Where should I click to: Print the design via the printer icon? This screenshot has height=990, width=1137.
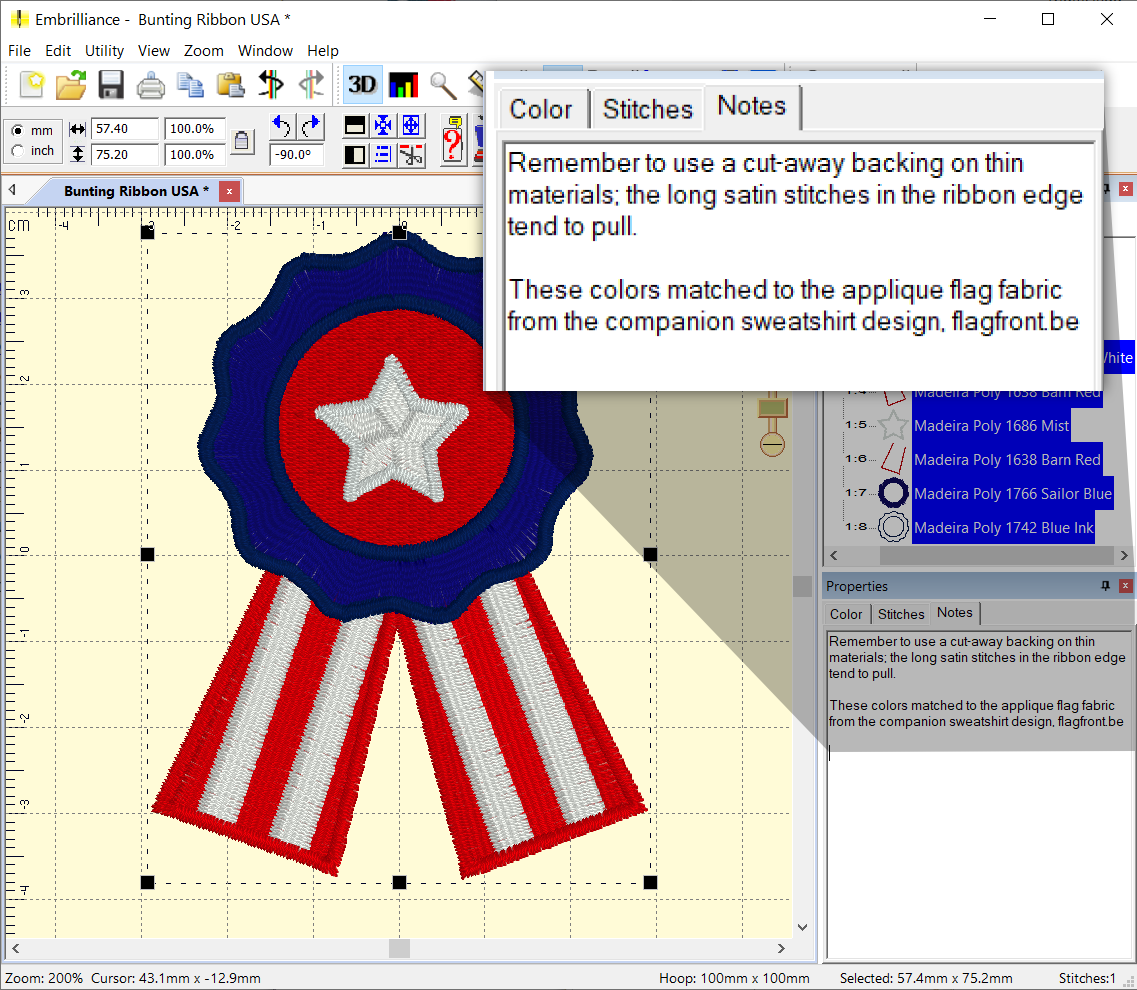pyautogui.click(x=150, y=85)
